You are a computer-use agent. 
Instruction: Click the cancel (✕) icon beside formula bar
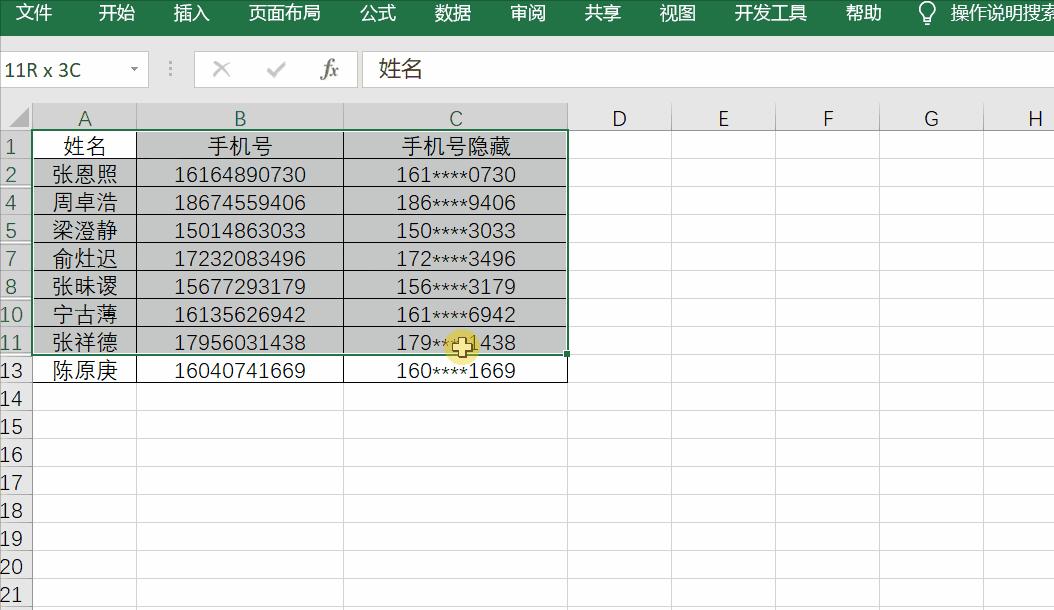221,70
